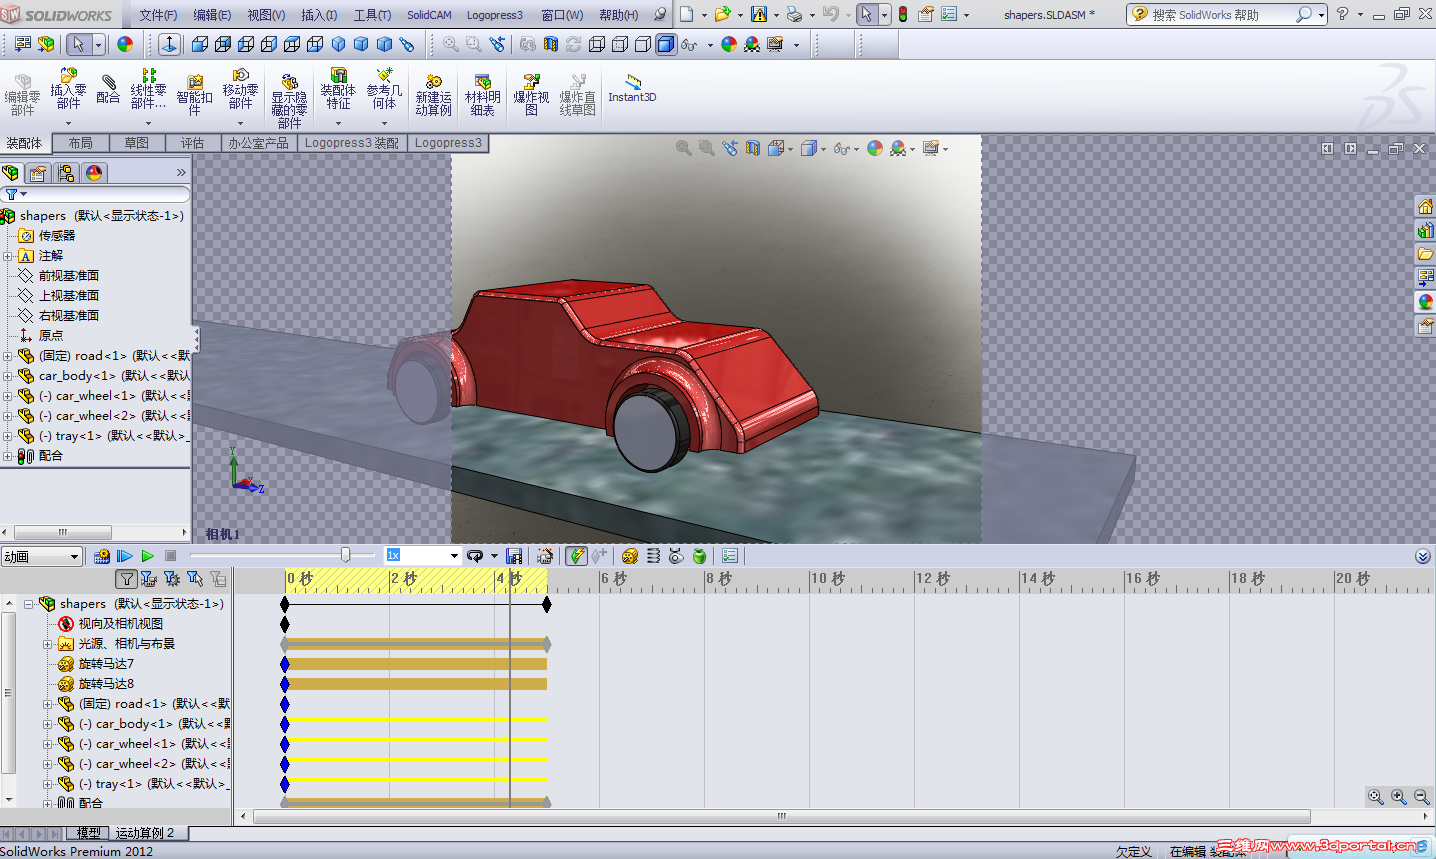Image resolution: width=1436 pixels, height=859 pixels.
Task: Open the 工具(T) menu
Action: click(x=372, y=15)
